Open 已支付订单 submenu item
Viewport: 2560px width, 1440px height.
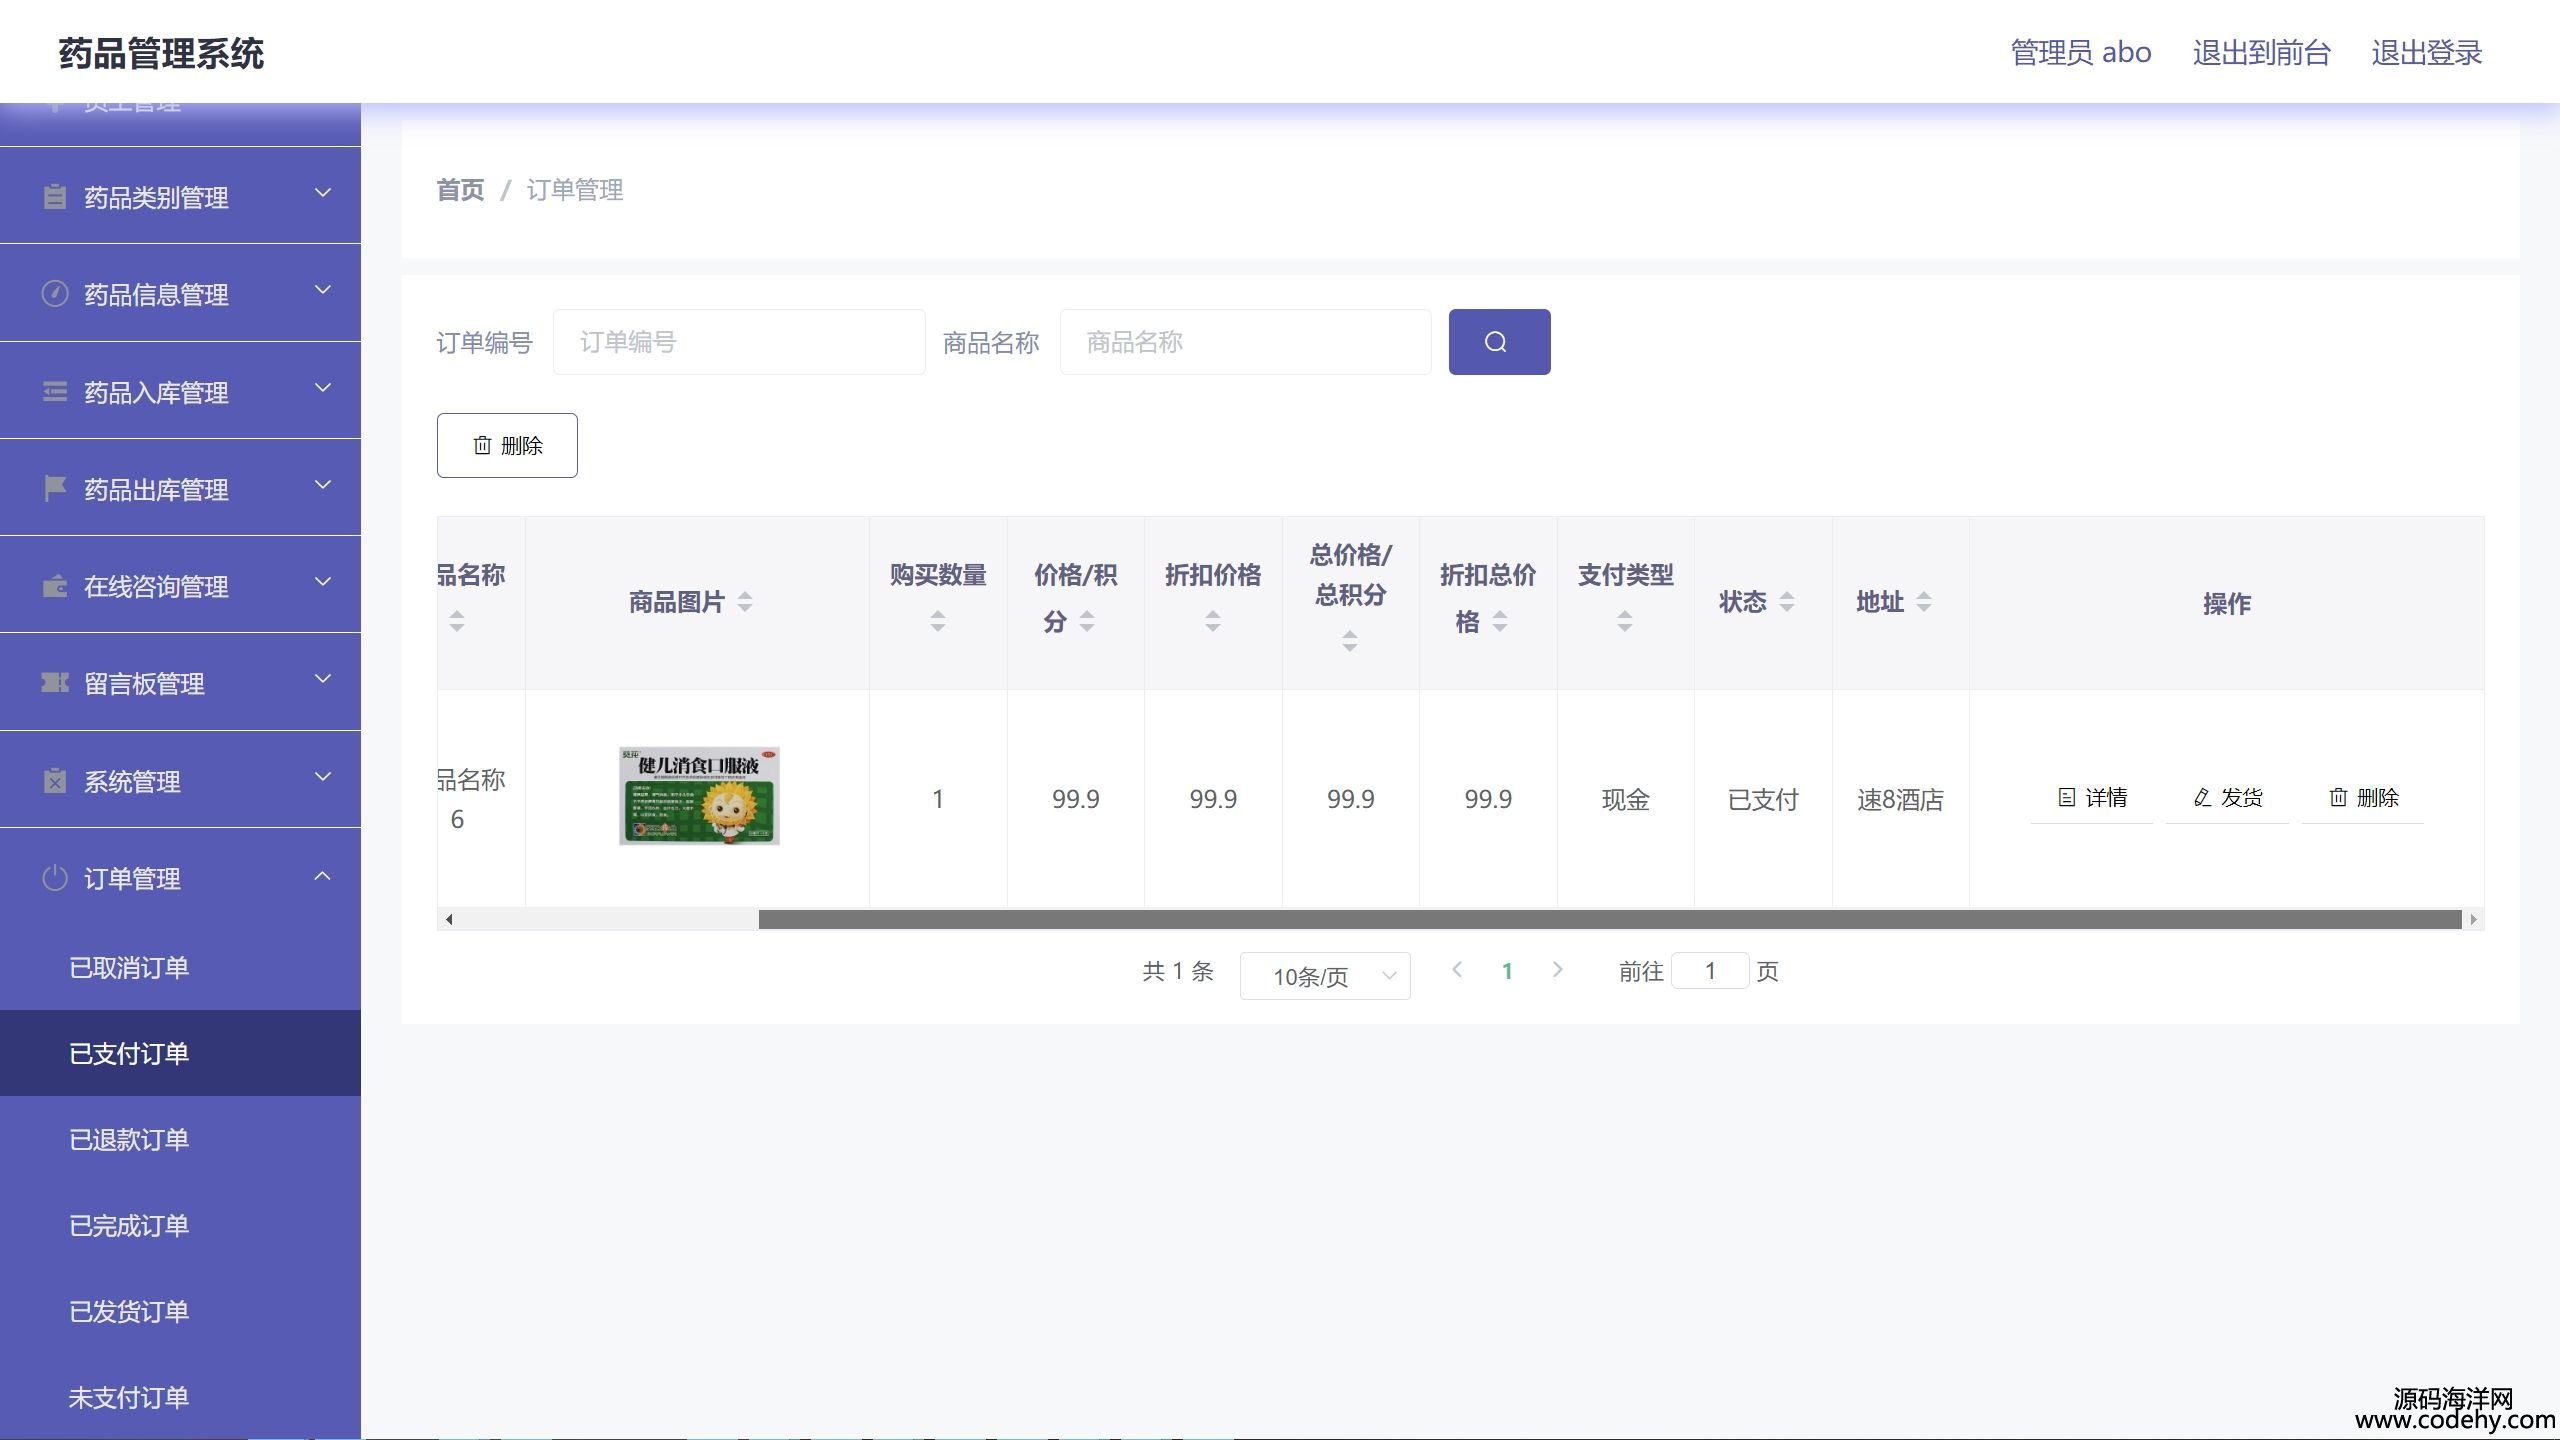point(180,1053)
